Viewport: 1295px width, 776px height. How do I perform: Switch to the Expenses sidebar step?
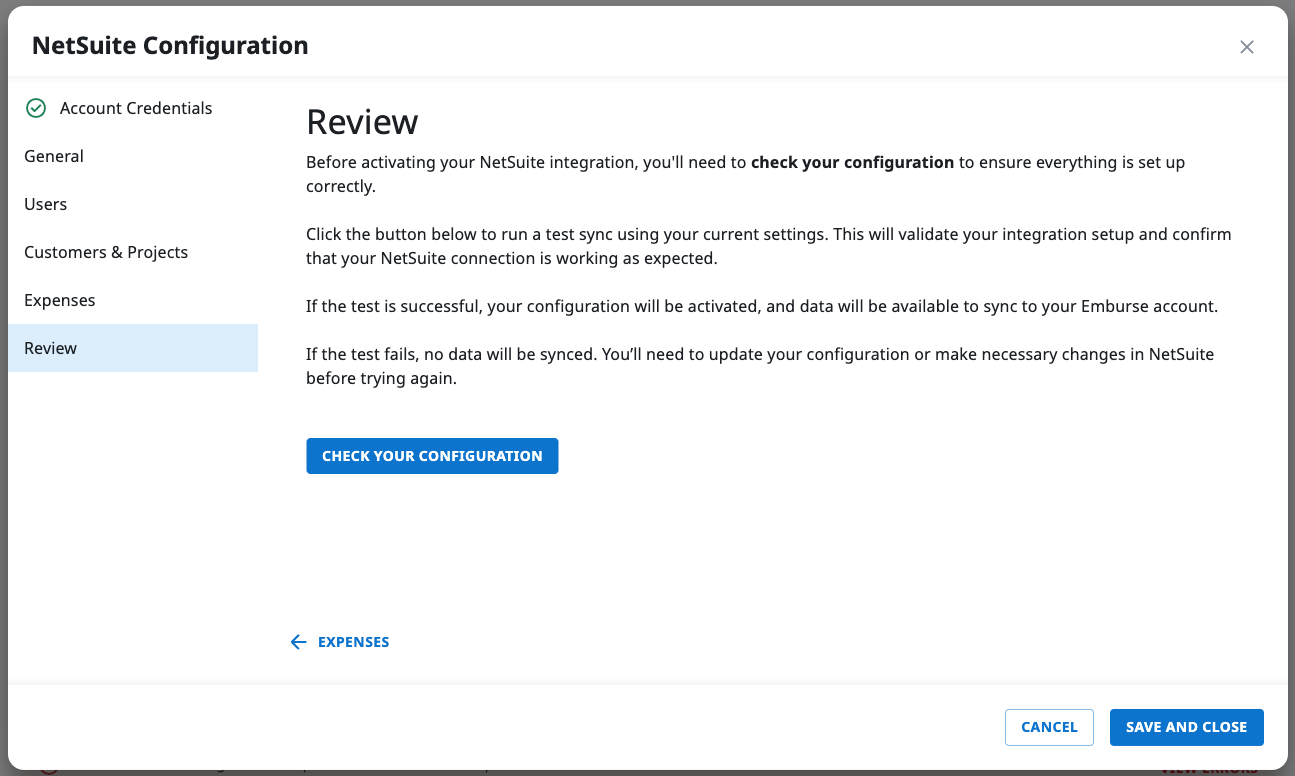[x=133, y=300]
